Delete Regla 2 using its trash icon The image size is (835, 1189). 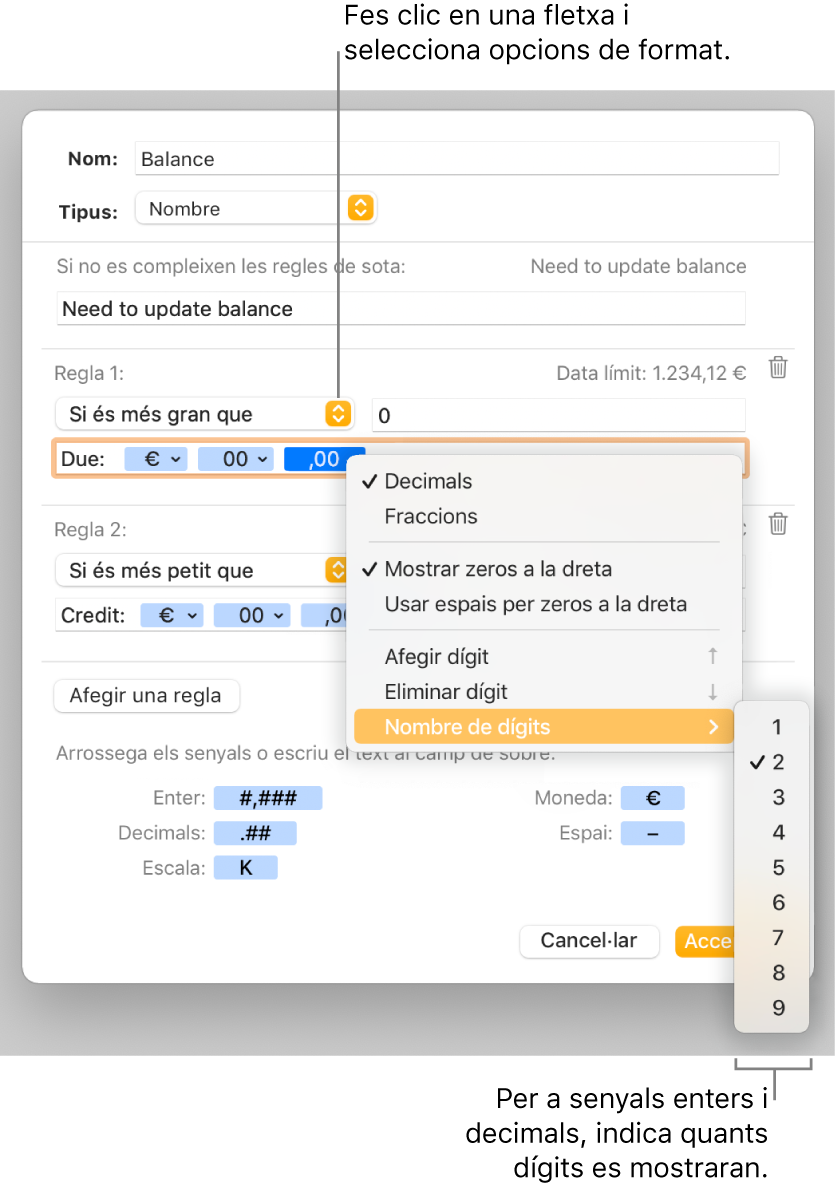pos(778,524)
